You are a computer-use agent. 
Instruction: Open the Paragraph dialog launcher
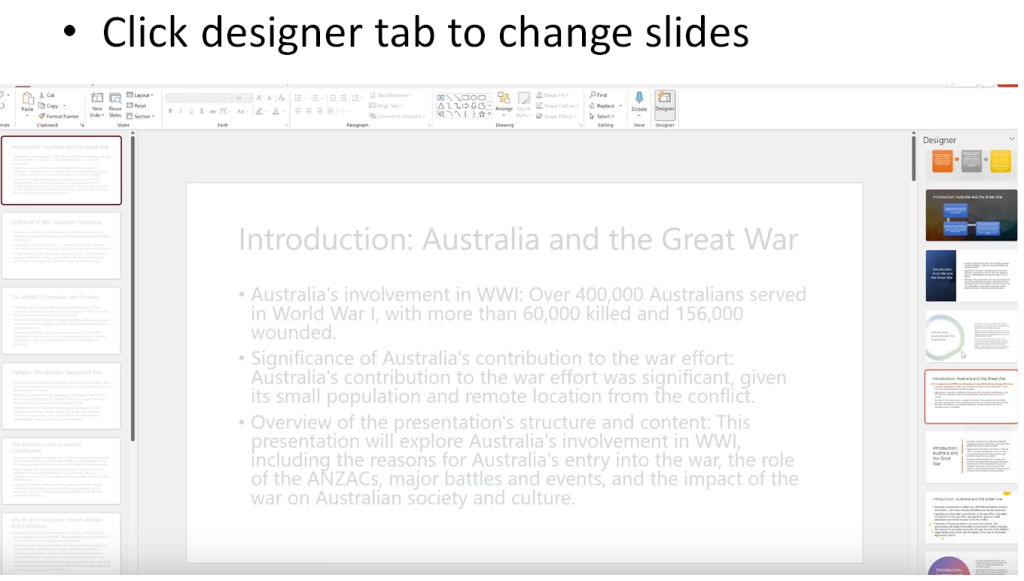pos(429,125)
